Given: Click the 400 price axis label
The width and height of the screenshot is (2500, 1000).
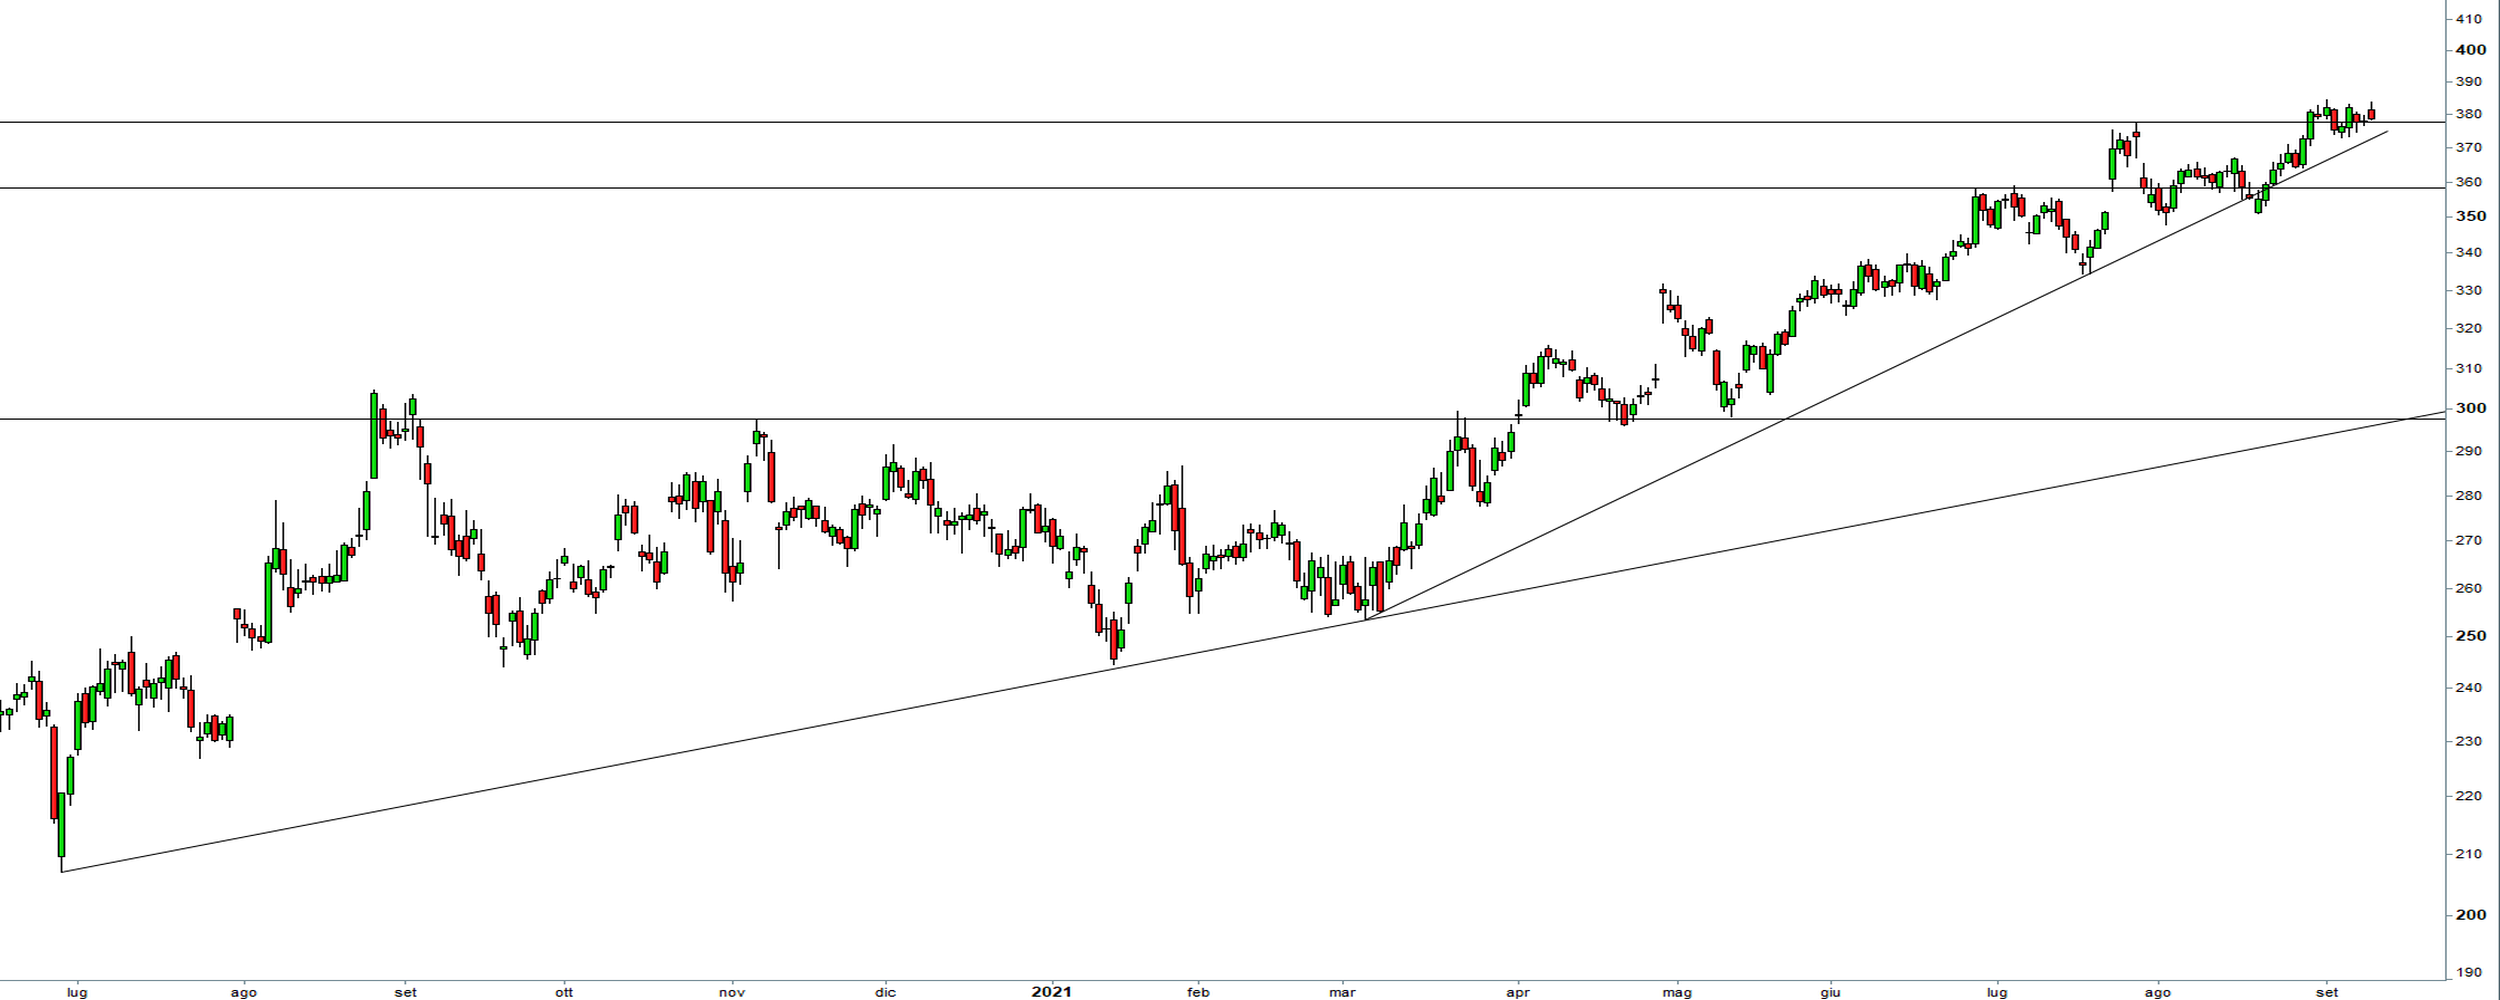Looking at the screenshot, I should pyautogui.click(x=2470, y=50).
